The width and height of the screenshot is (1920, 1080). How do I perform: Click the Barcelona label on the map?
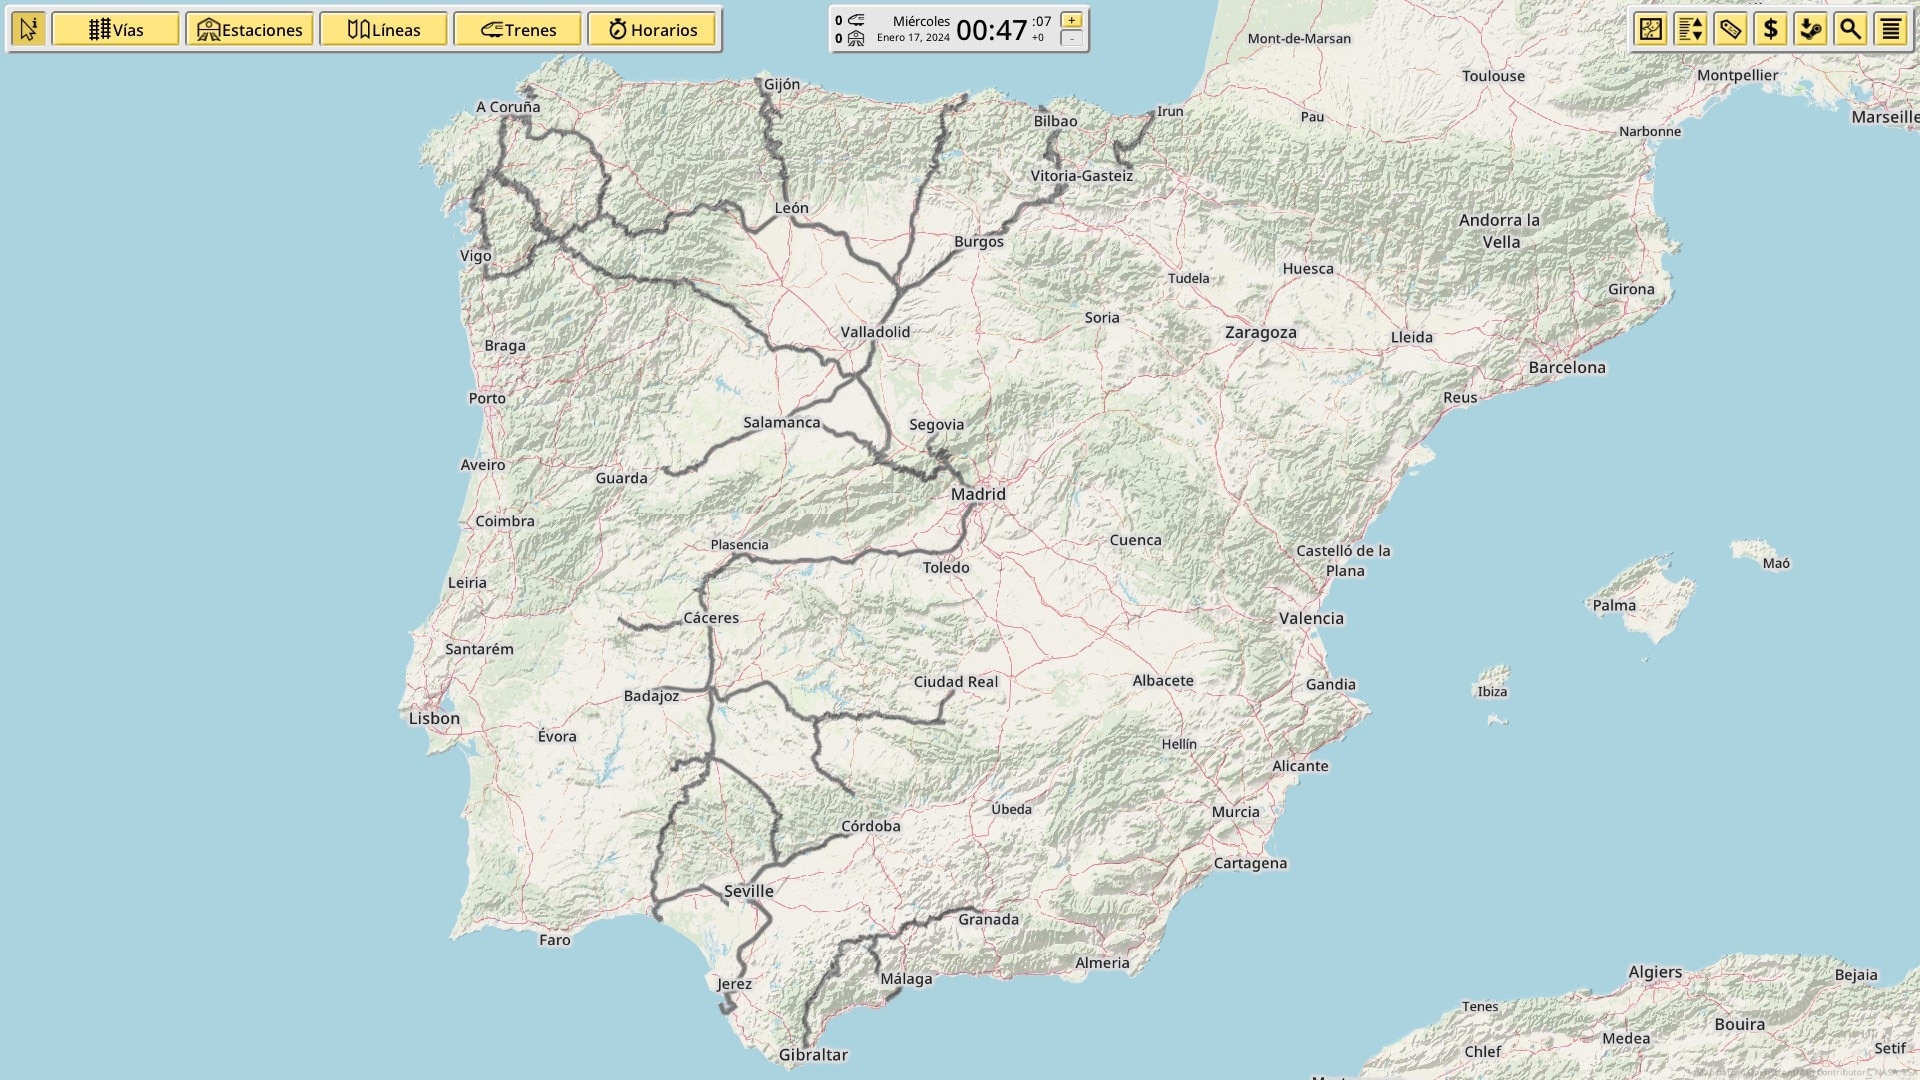point(1567,367)
